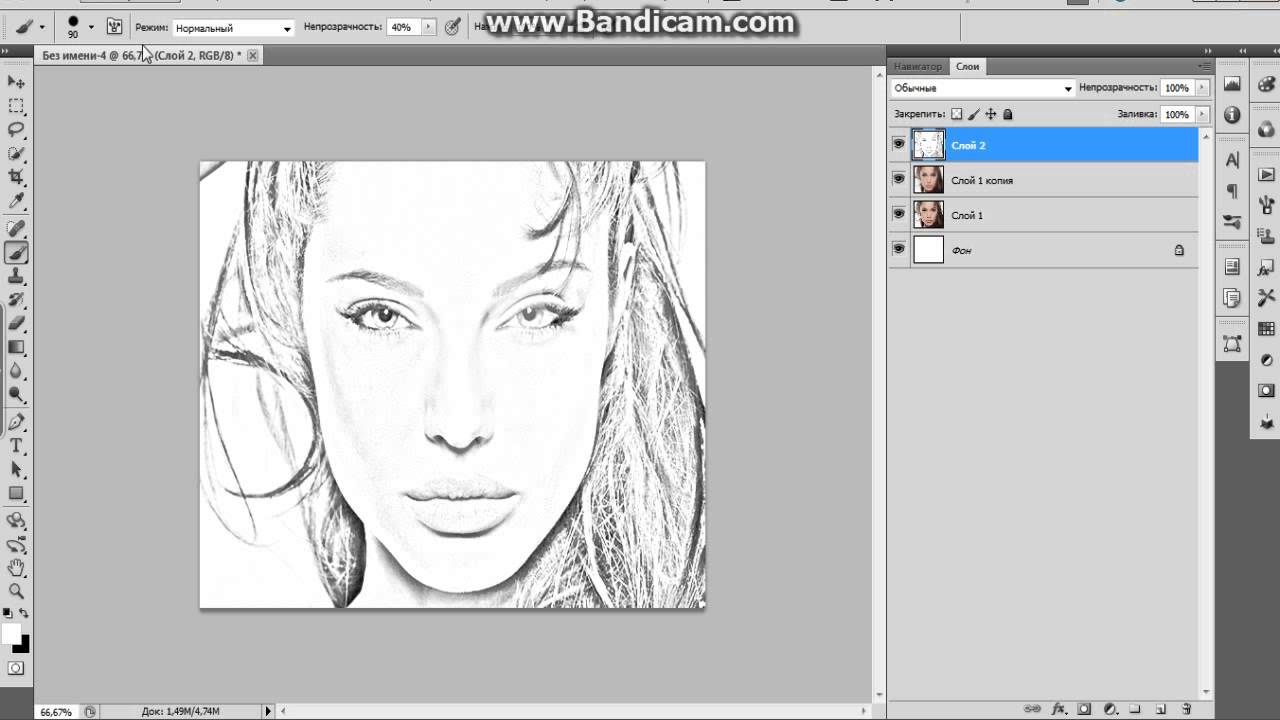Viewport: 1280px width, 720px height.
Task: Hide the Слой 1 layer
Action: click(x=899, y=214)
